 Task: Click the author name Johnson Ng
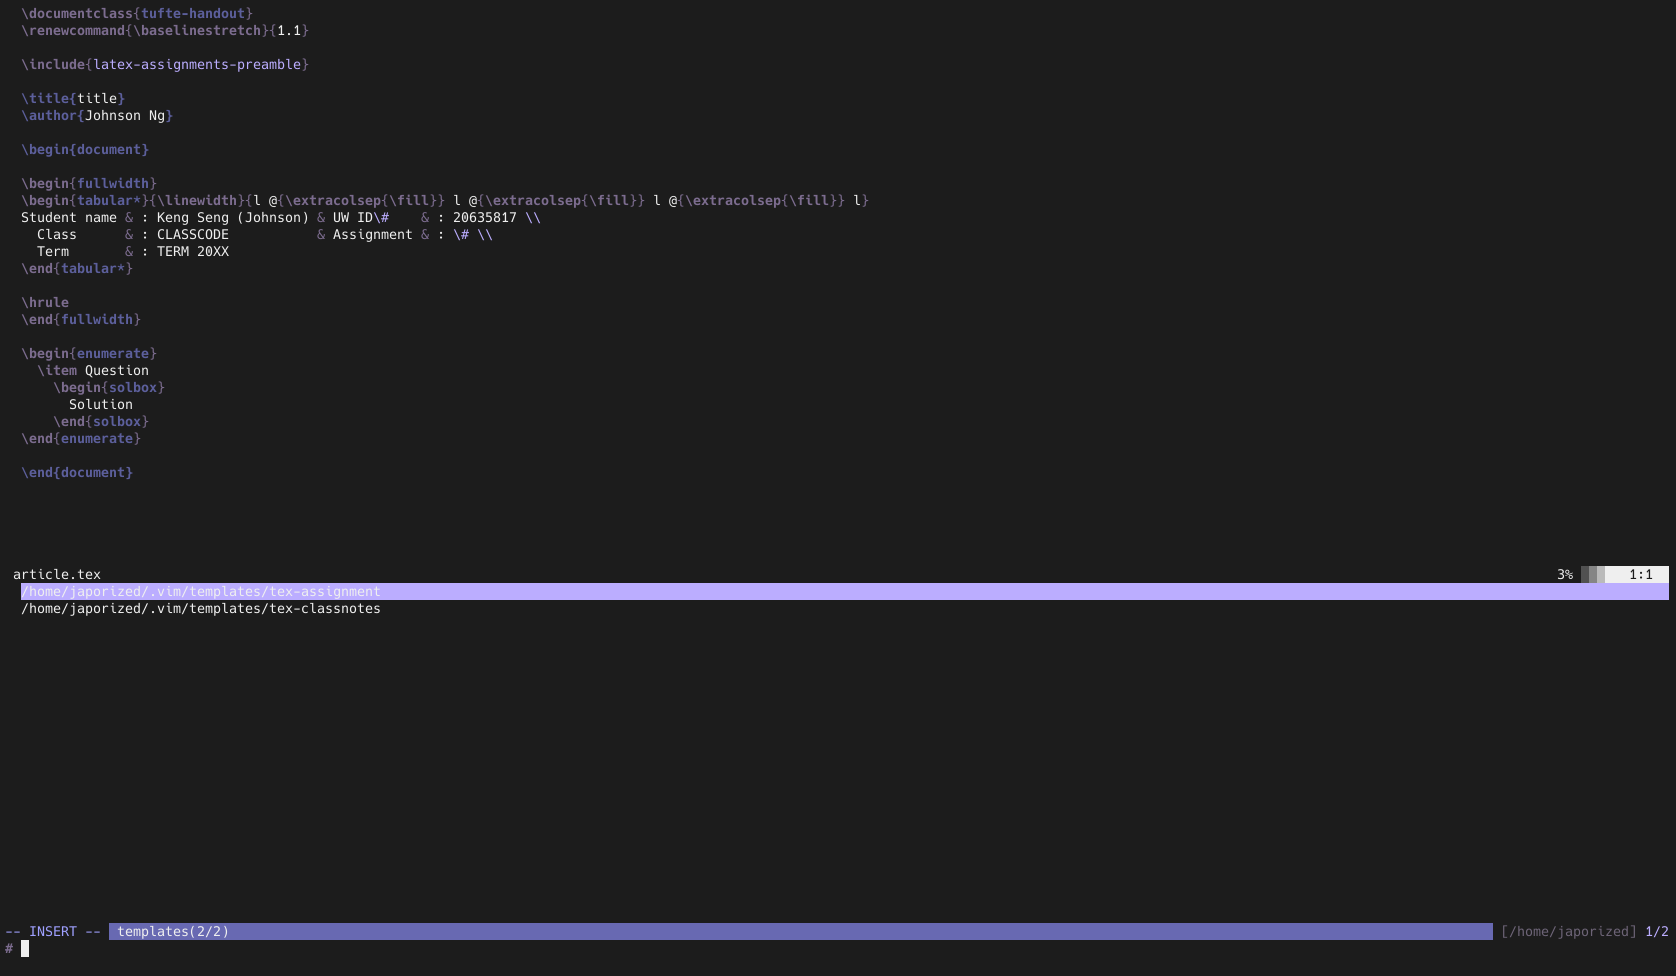(x=125, y=116)
